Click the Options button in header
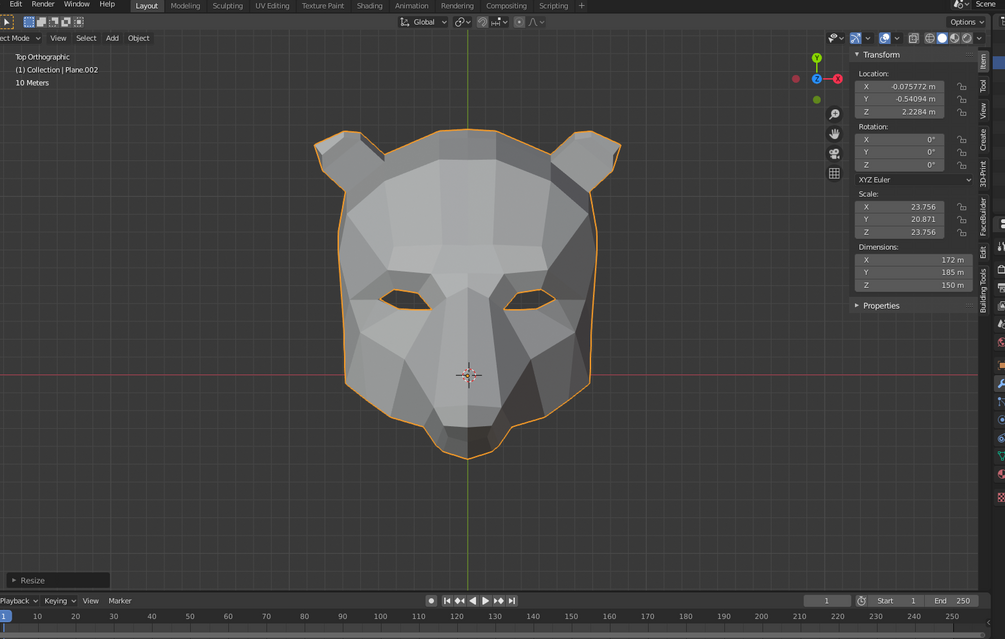Image resolution: width=1005 pixels, height=639 pixels. point(966,22)
